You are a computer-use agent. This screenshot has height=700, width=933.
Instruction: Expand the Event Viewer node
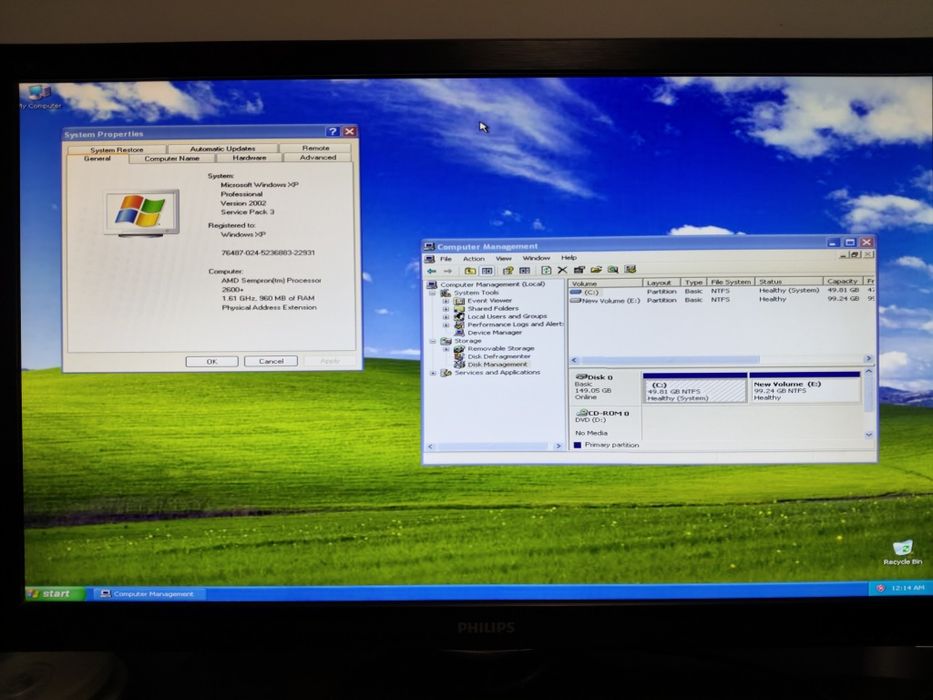tap(446, 301)
